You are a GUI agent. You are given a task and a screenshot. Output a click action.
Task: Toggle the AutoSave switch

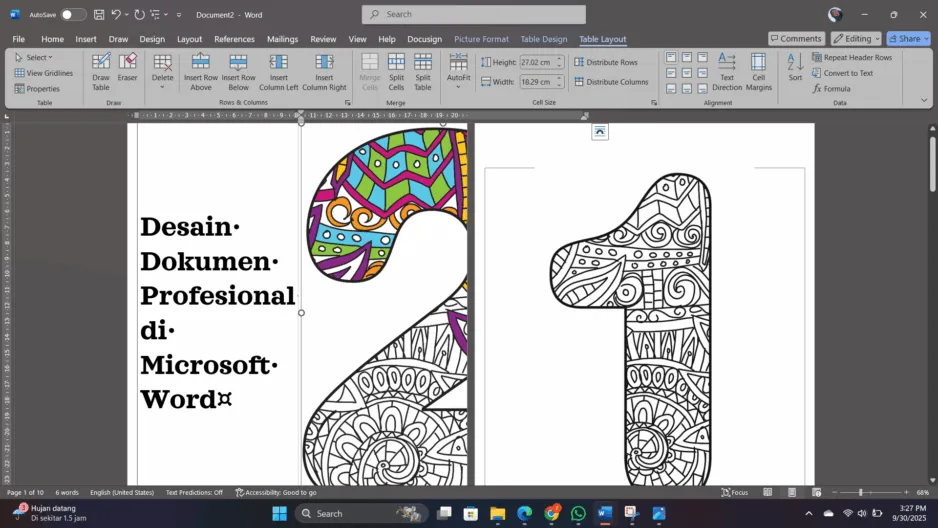[73, 14]
